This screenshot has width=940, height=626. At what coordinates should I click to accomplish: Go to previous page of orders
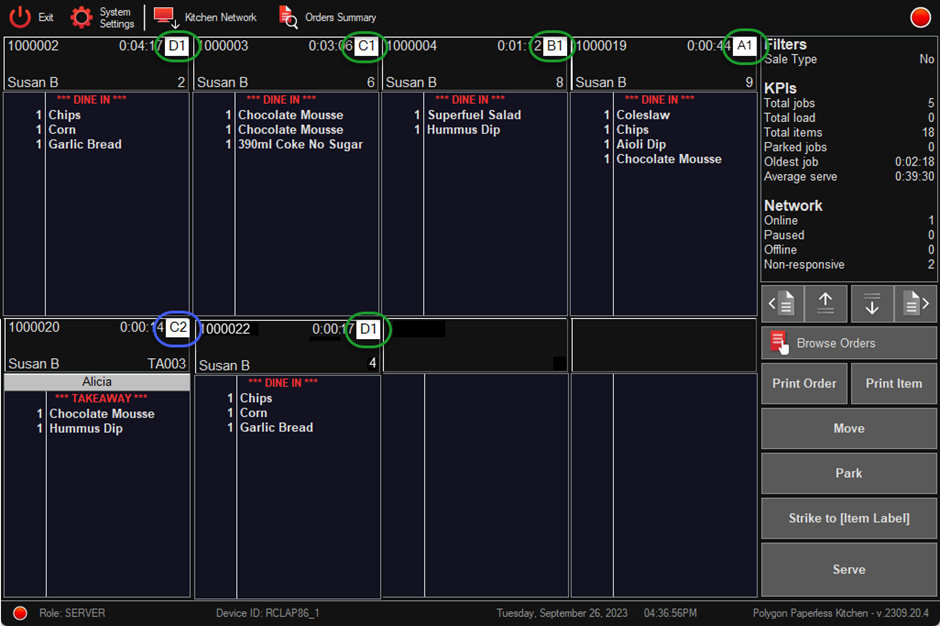click(x=781, y=304)
